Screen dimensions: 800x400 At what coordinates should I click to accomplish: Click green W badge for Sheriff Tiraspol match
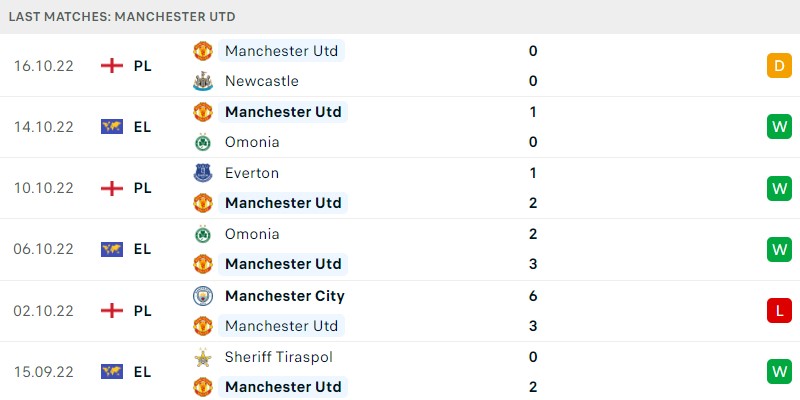point(779,372)
